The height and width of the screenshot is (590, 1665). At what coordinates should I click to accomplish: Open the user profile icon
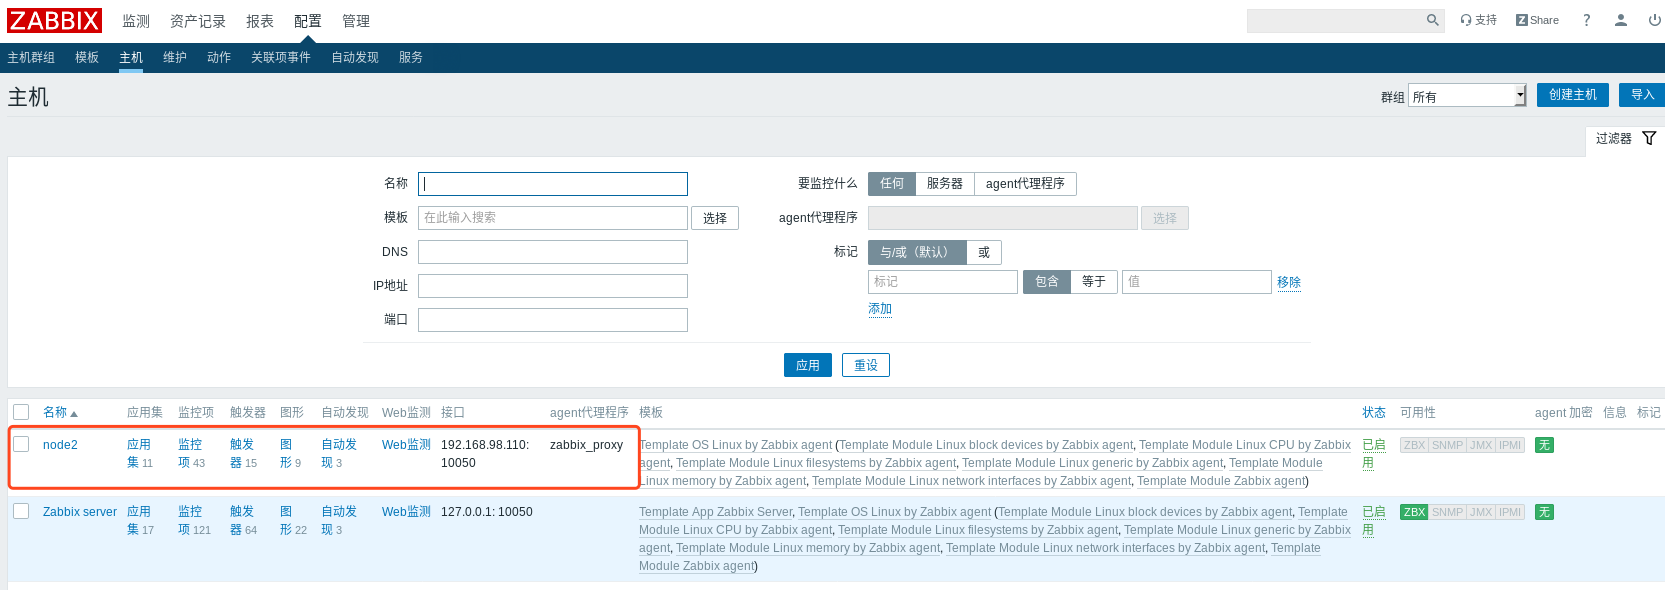click(1621, 20)
